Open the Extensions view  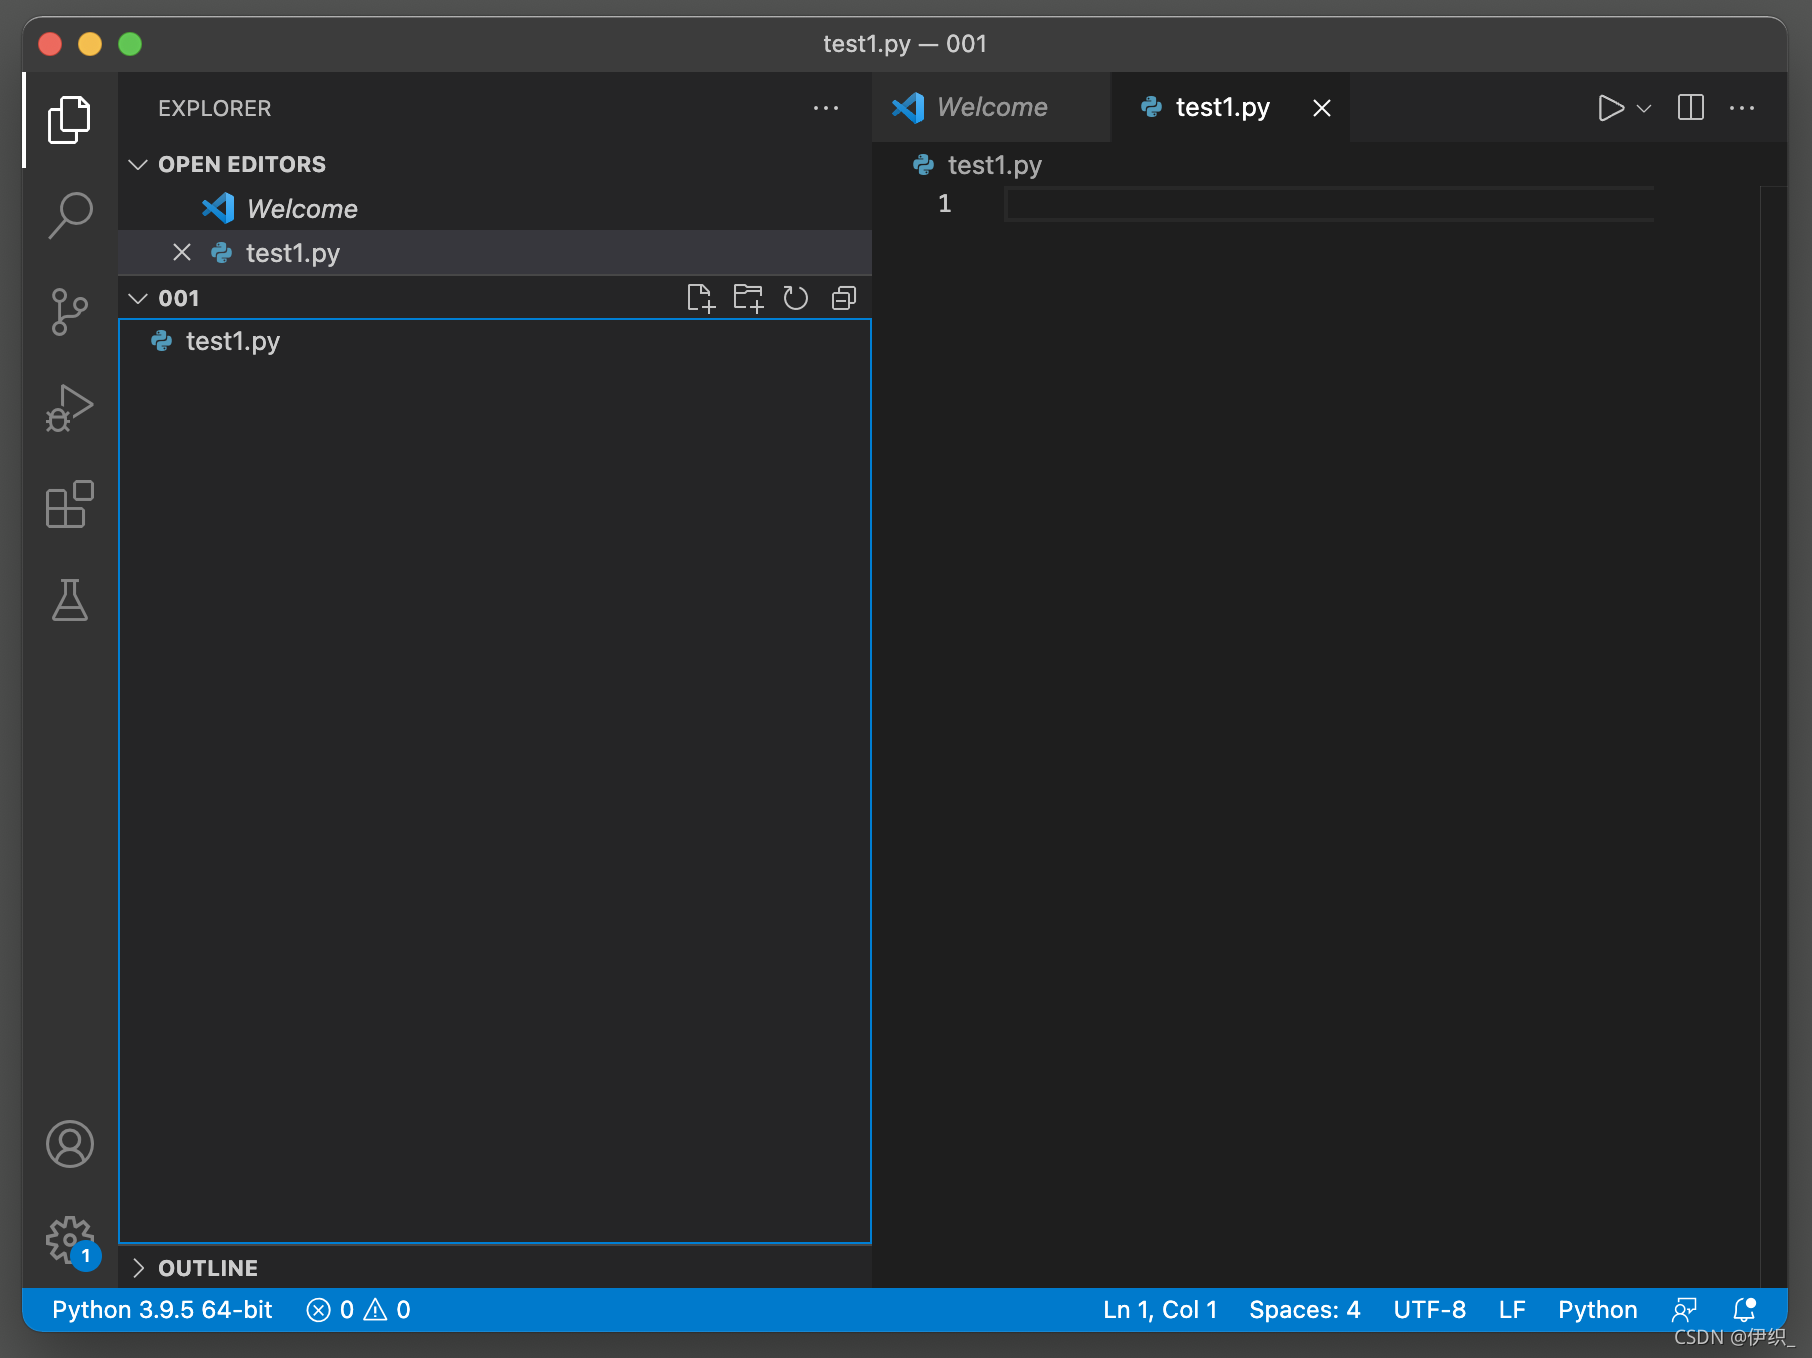tap(69, 504)
